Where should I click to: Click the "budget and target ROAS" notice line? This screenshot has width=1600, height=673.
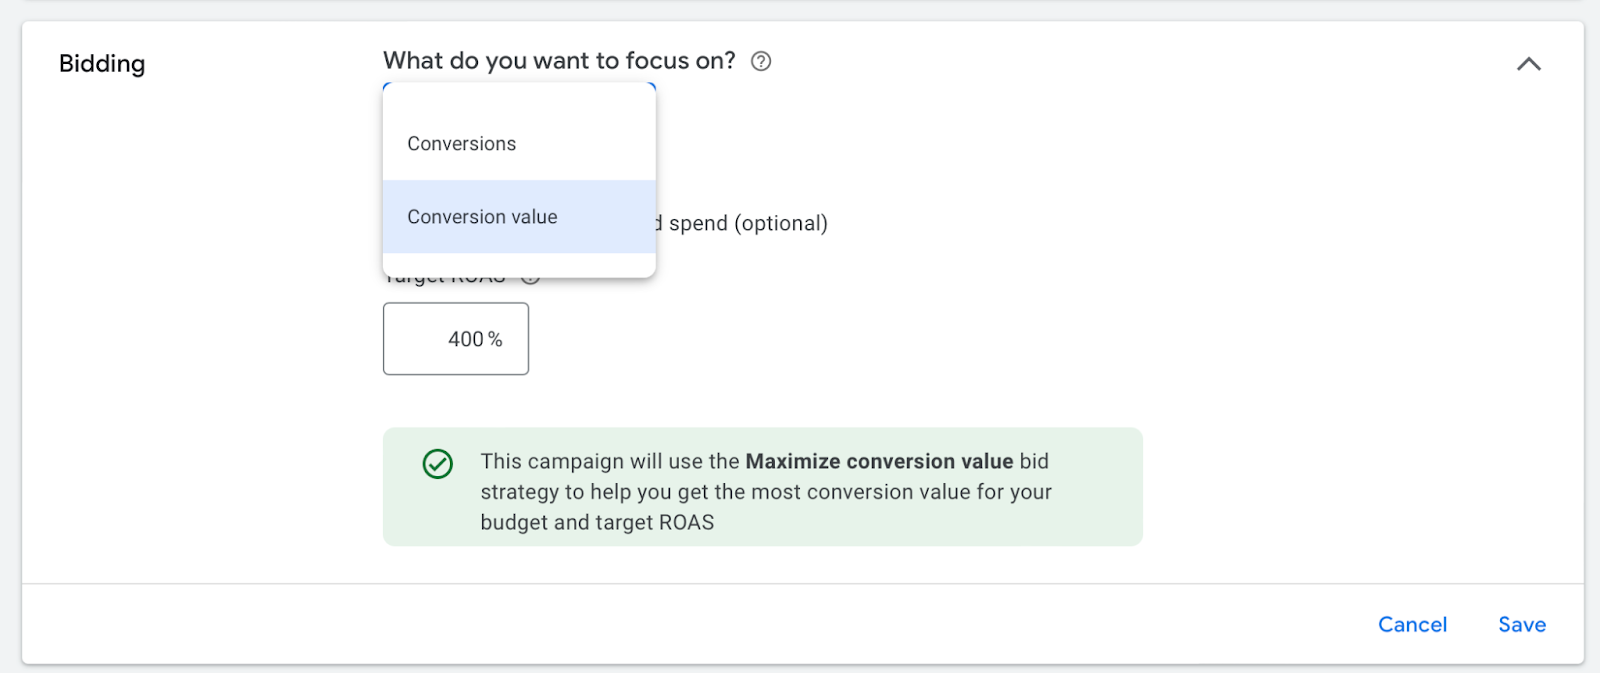click(x=597, y=523)
